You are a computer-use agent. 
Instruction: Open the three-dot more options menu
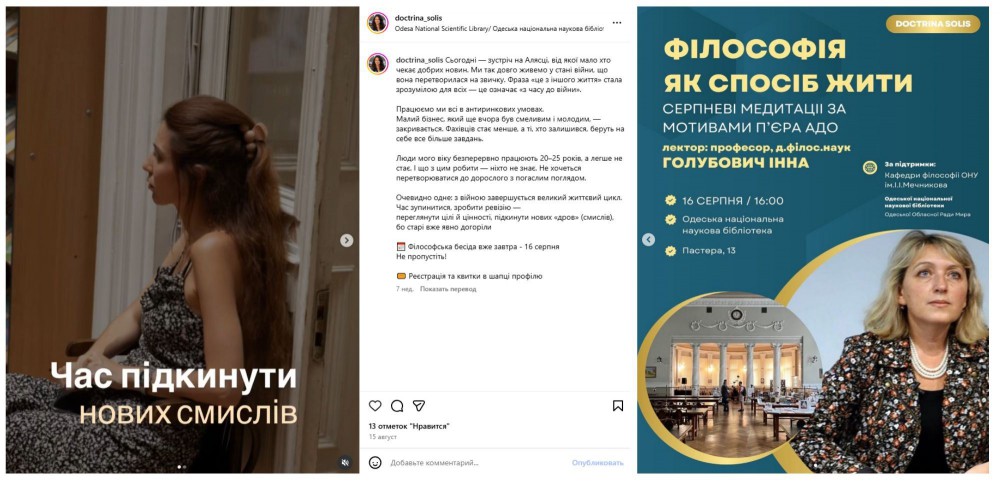pyautogui.click(x=616, y=22)
